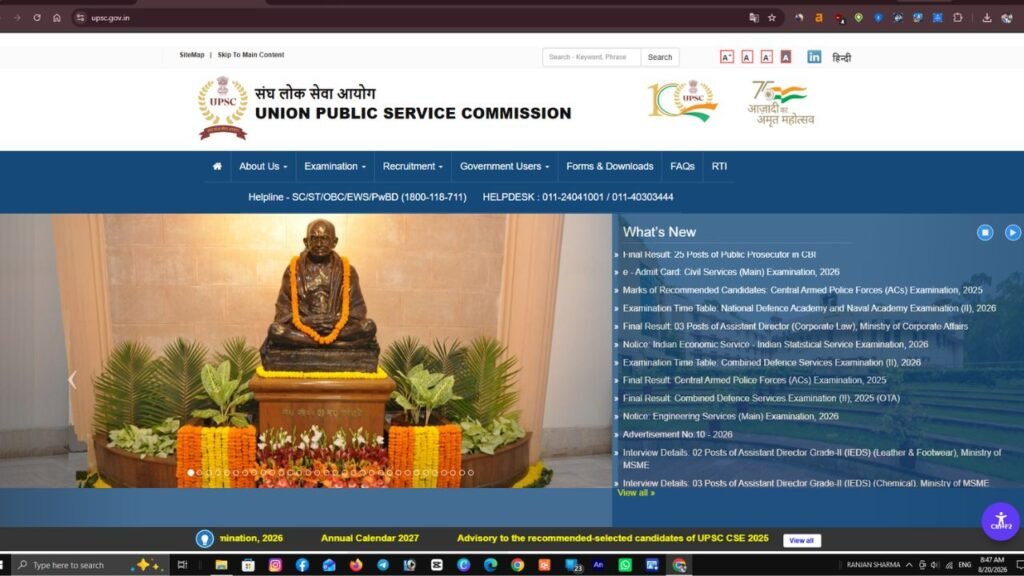Click the UPSC emblem logo
Image resolution: width=1024 pixels, height=576 pixels.
223,108
